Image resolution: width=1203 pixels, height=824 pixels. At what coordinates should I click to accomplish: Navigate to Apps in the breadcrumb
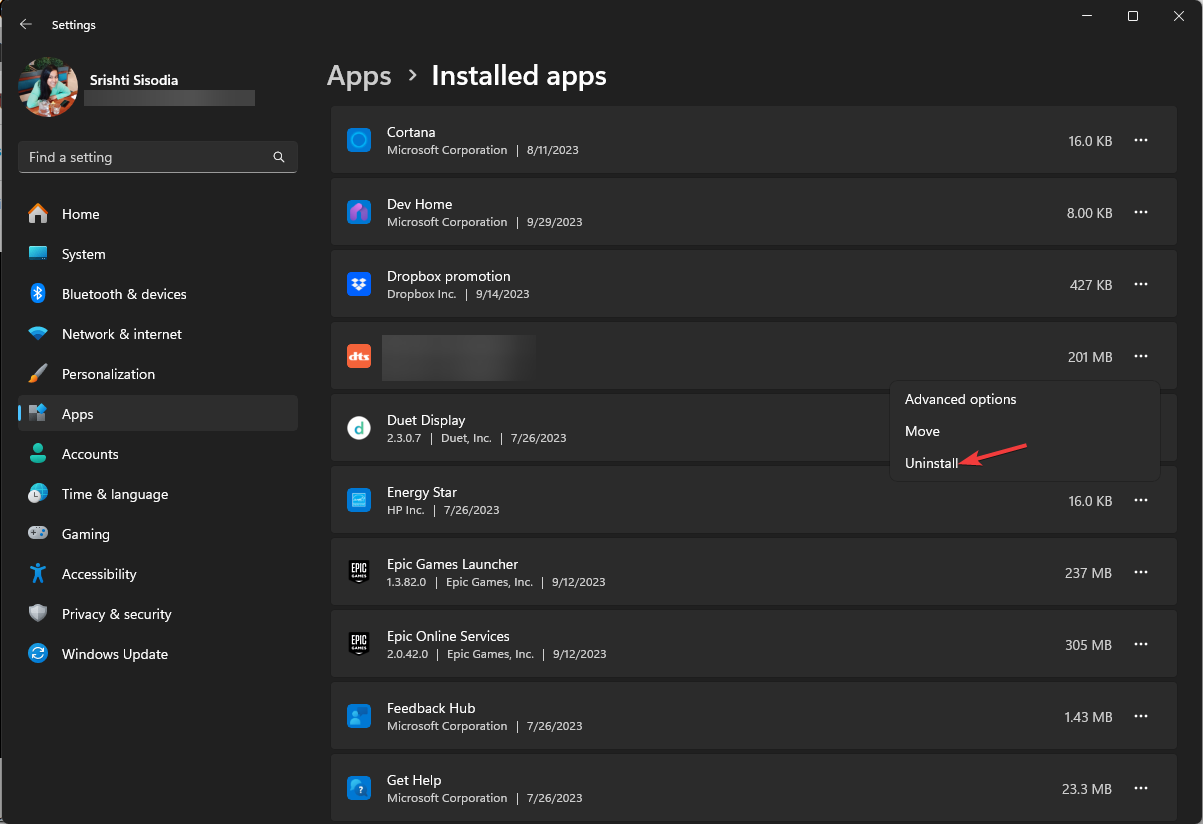(x=359, y=76)
